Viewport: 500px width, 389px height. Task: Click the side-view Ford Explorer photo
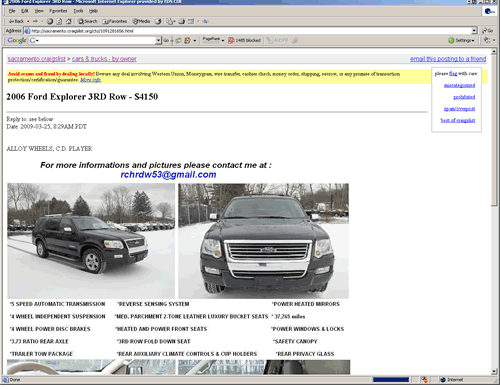click(91, 241)
